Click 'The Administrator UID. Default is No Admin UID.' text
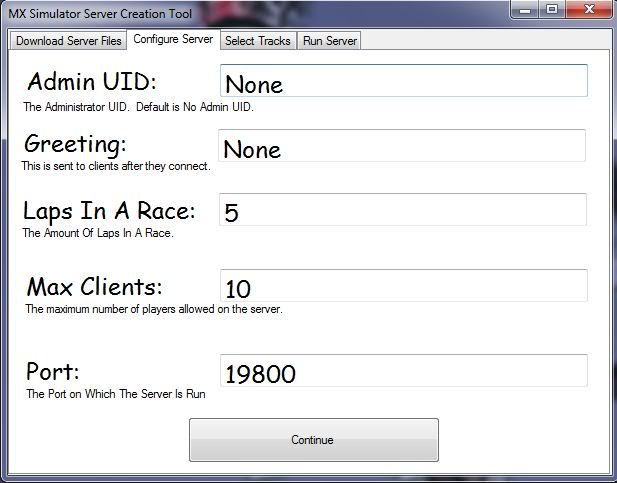This screenshot has height=483, width=617. pos(139,107)
